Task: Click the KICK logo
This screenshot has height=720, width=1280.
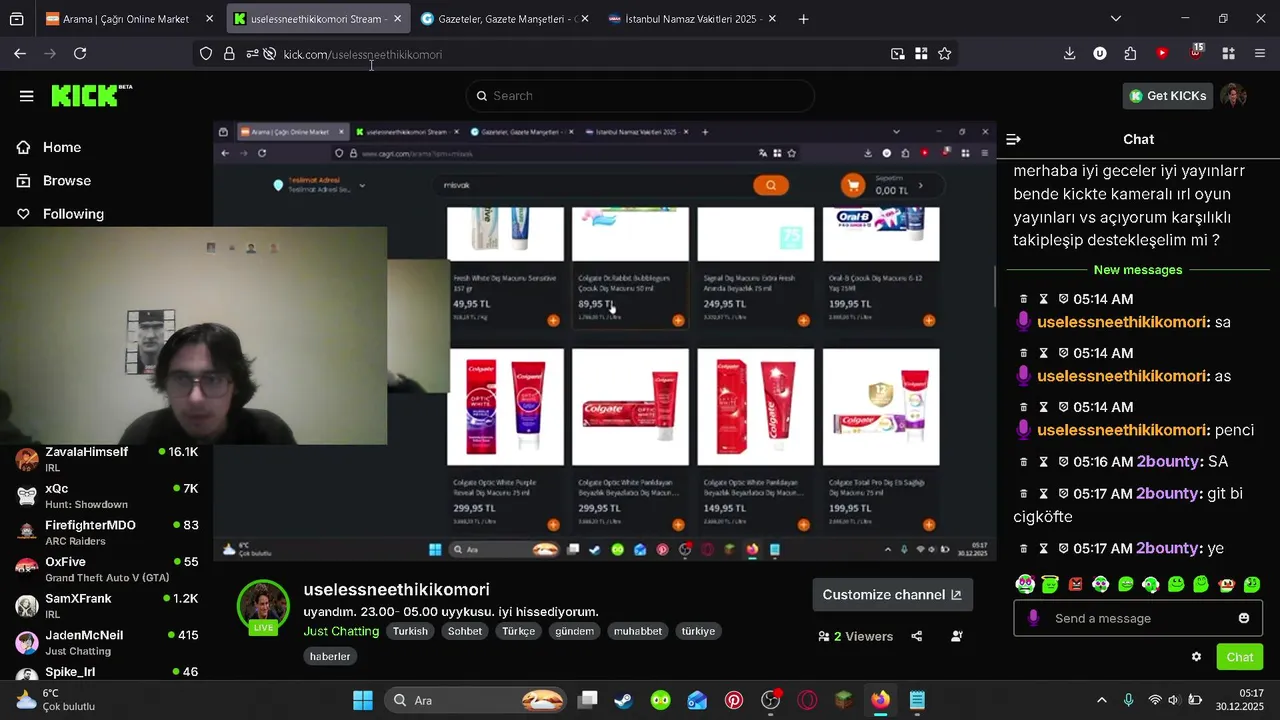Action: click(x=91, y=95)
